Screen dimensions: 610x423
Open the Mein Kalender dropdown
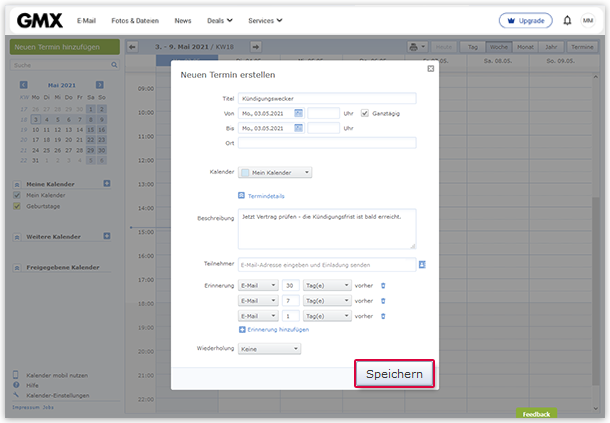pos(274,172)
